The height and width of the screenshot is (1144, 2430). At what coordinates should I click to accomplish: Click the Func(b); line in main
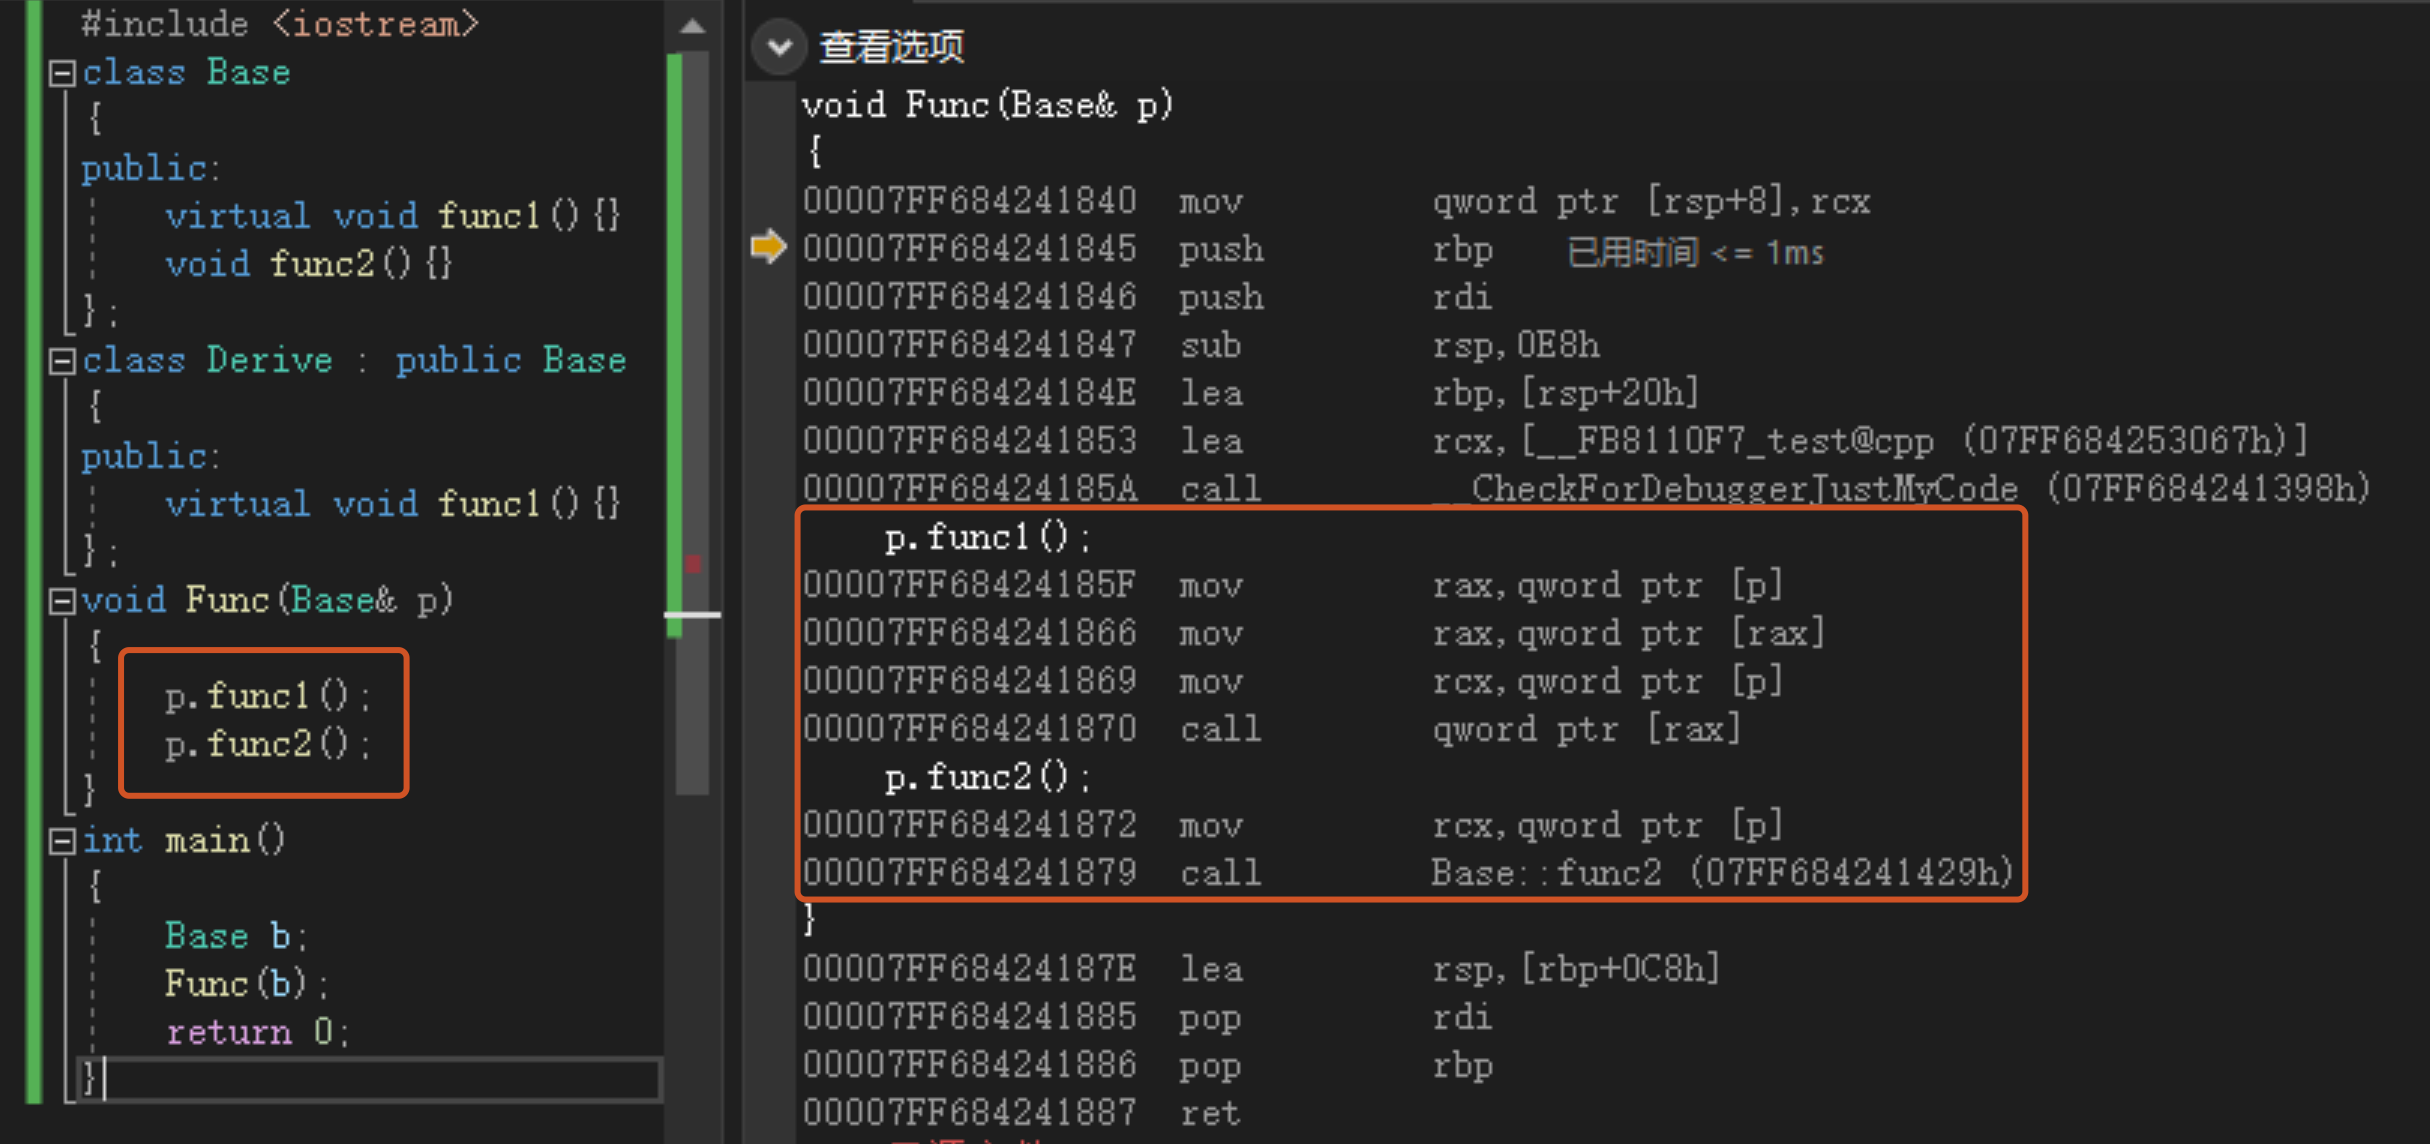point(246,984)
